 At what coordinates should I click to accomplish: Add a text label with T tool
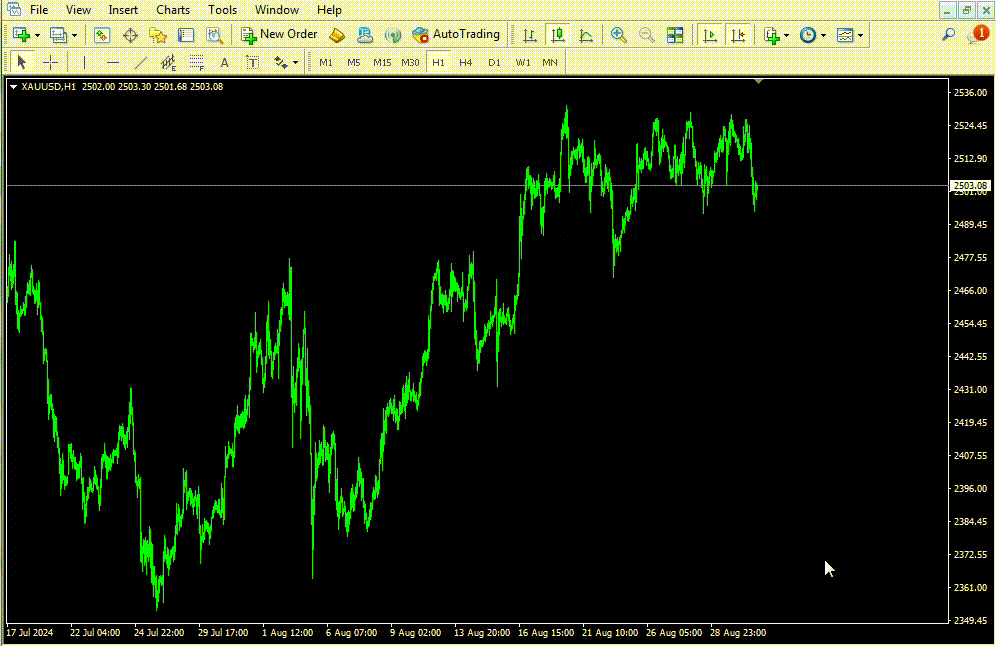[252, 62]
